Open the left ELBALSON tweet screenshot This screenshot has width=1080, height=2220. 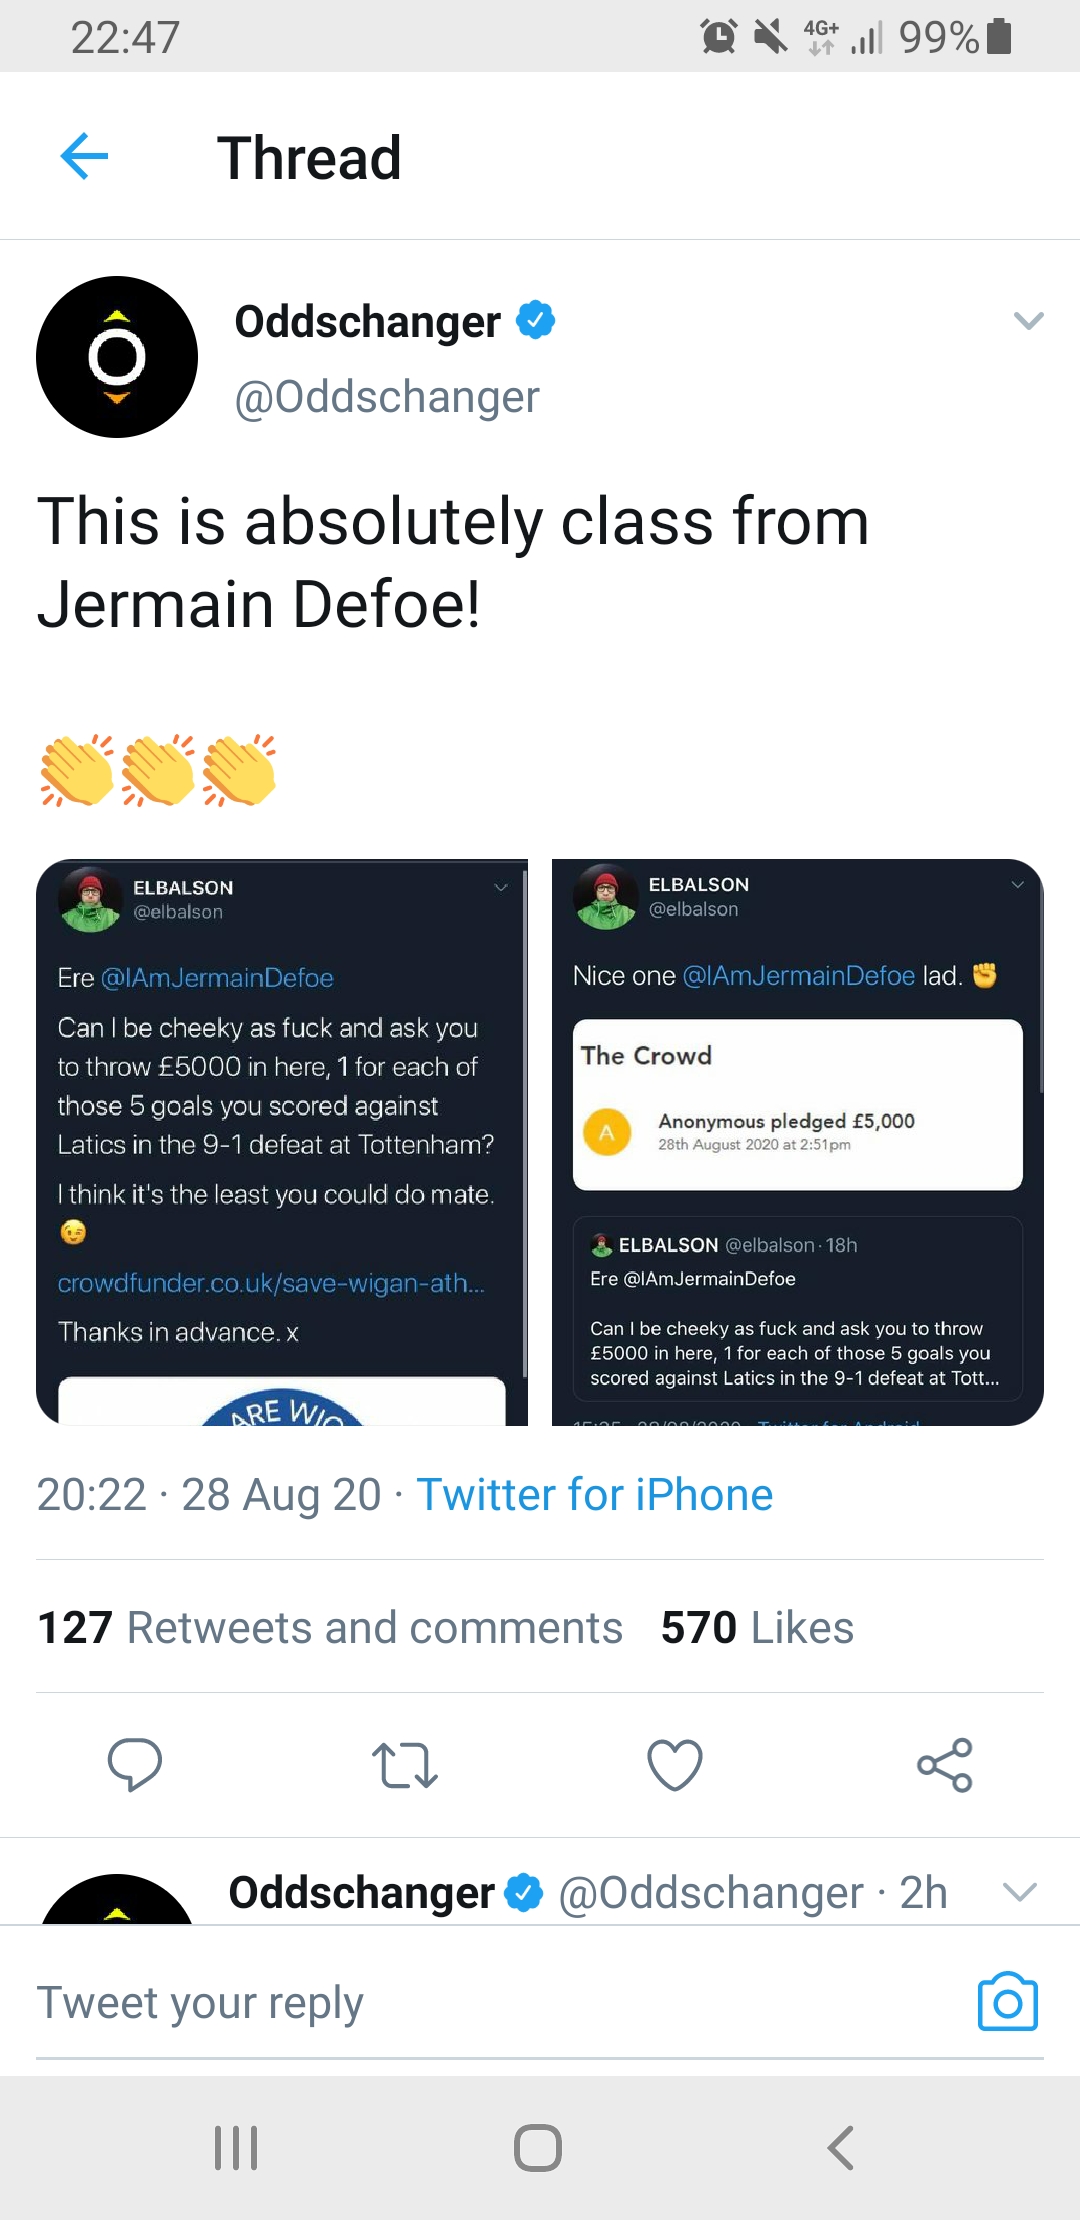[282, 1142]
